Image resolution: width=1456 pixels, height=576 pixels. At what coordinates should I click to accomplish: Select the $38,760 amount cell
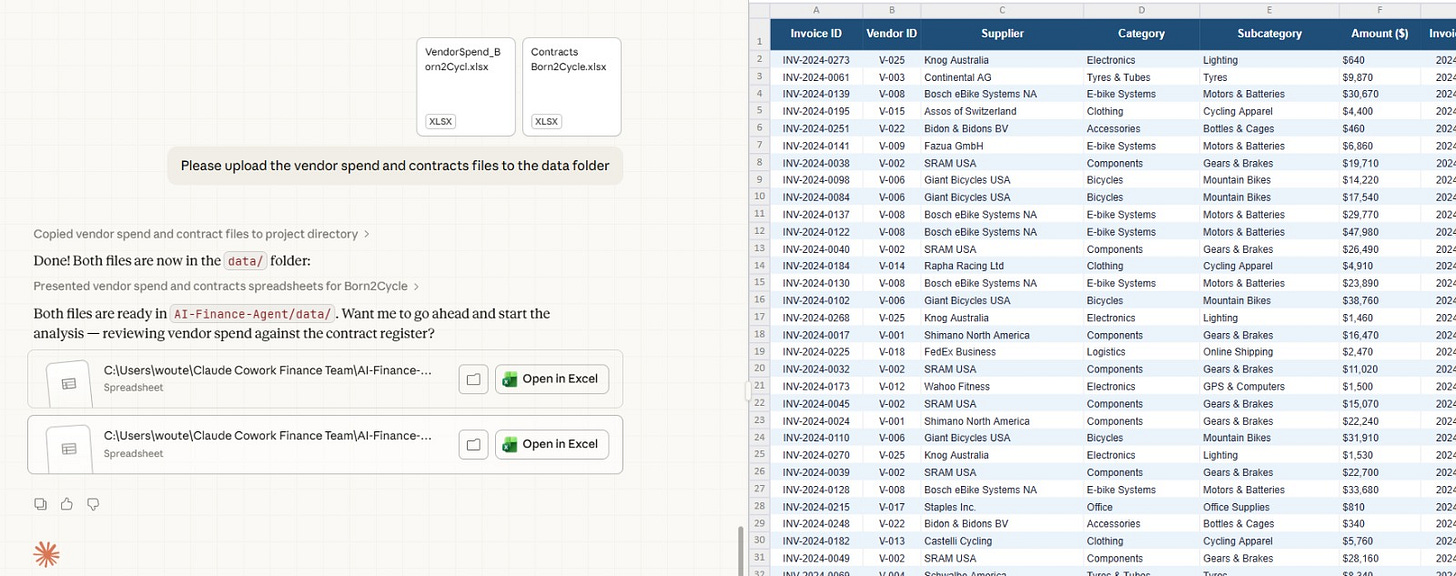coord(1379,300)
